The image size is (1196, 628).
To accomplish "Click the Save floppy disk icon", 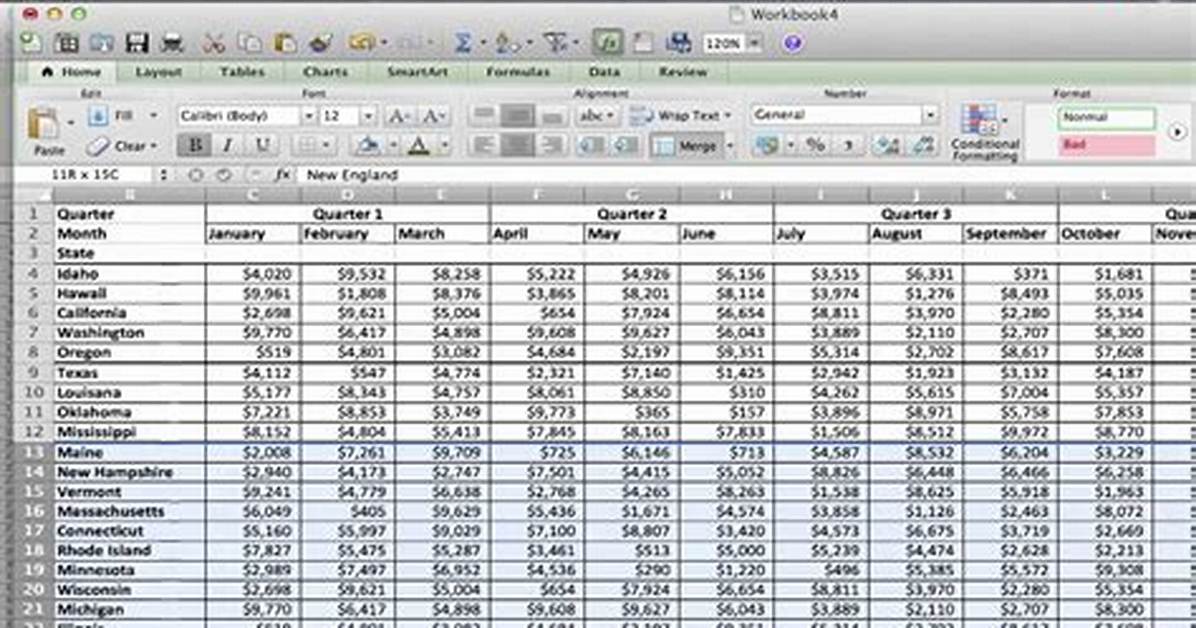I will tap(137, 43).
